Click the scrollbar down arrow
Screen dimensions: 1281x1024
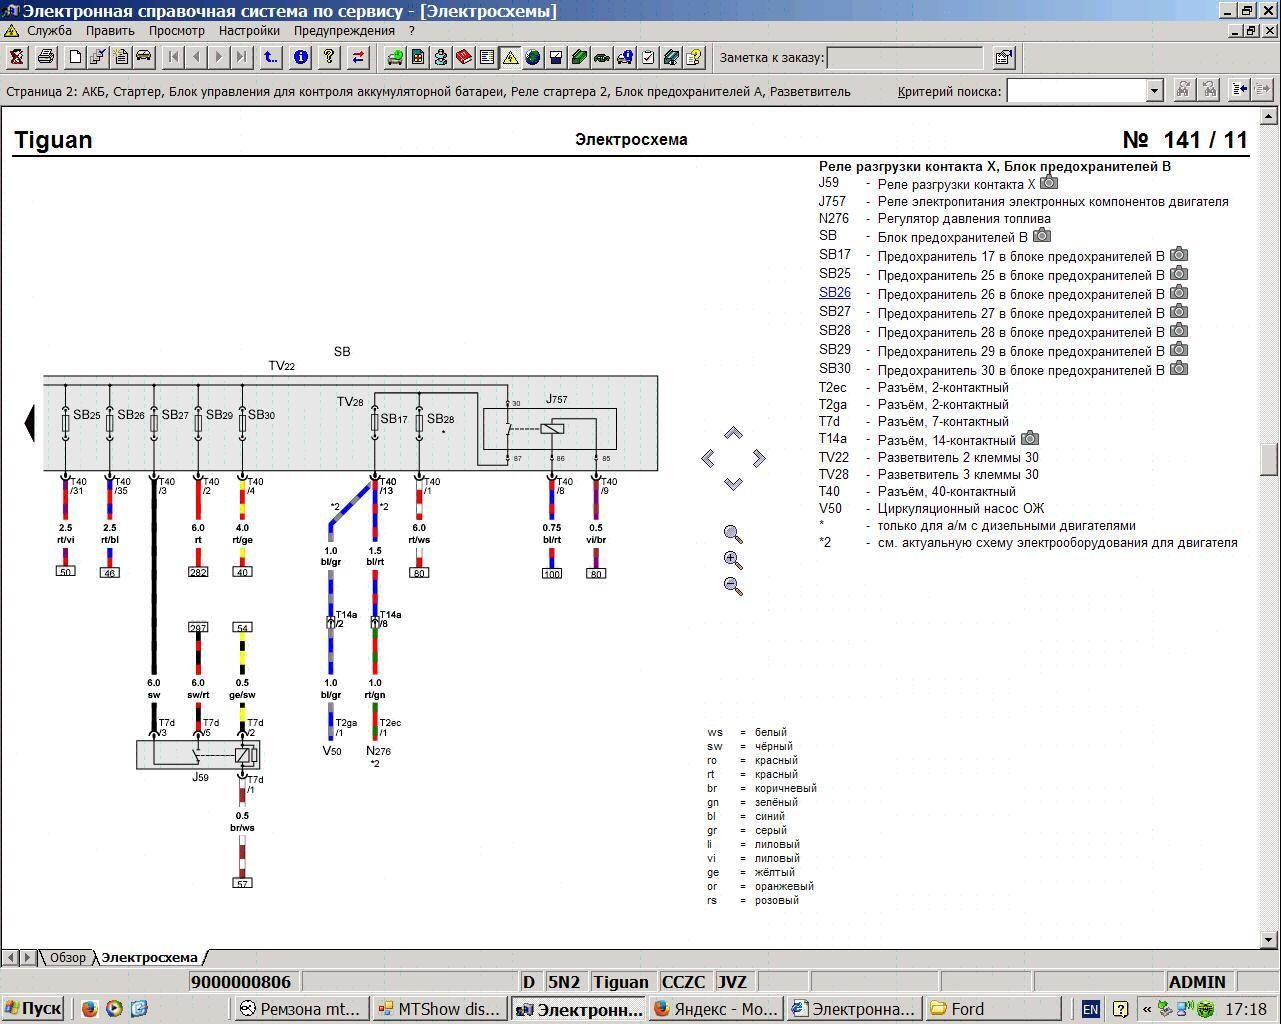tap(1270, 940)
